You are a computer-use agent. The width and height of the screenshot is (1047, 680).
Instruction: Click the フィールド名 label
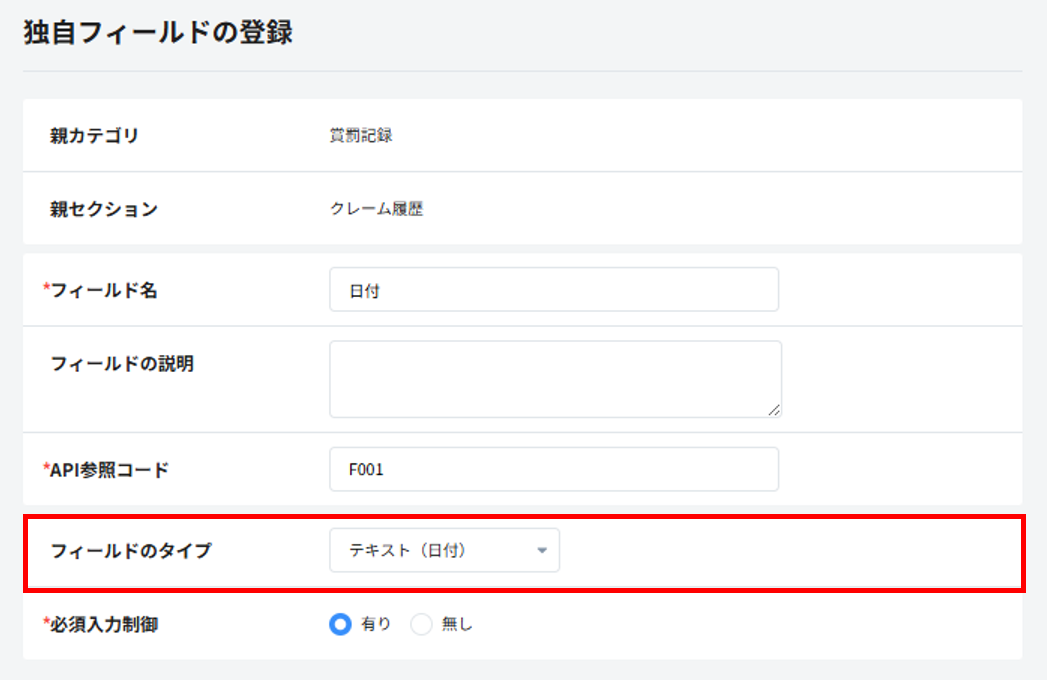click(103, 291)
